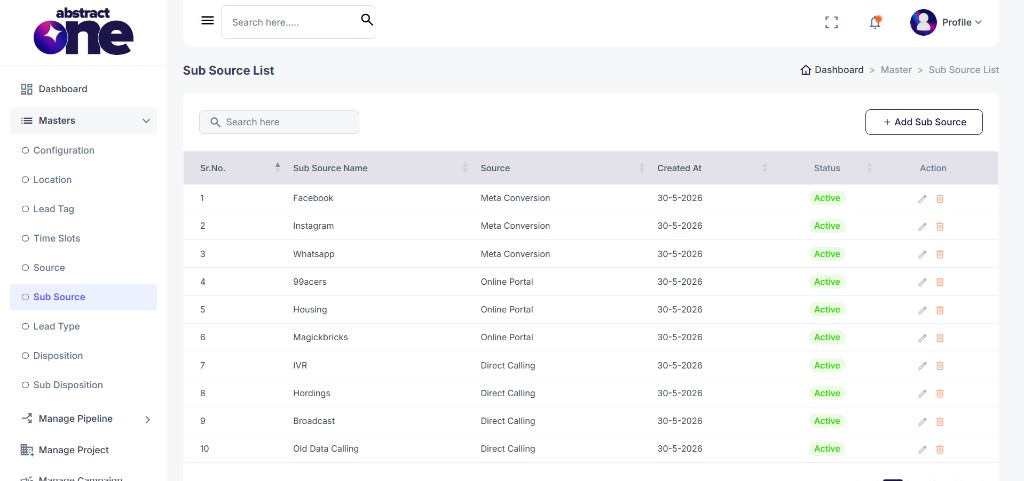This screenshot has height=481, width=1024.
Task: Follow Dashboard breadcrumb link
Action: (x=839, y=70)
